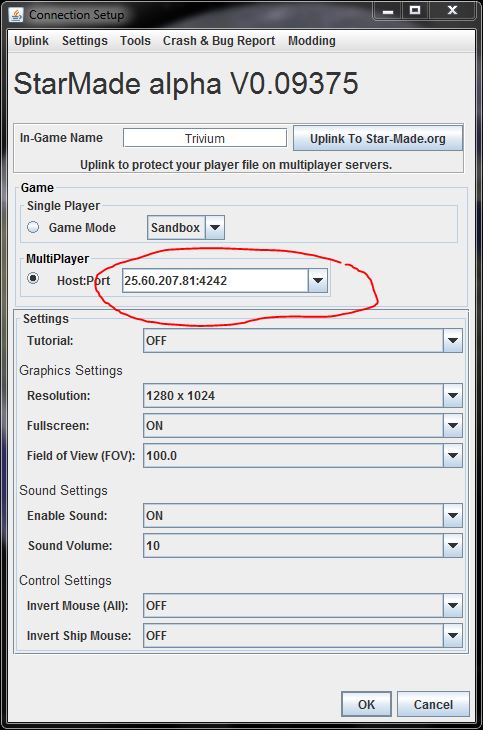Open the Enable Sound dropdown
This screenshot has width=483, height=730.
tap(303, 516)
